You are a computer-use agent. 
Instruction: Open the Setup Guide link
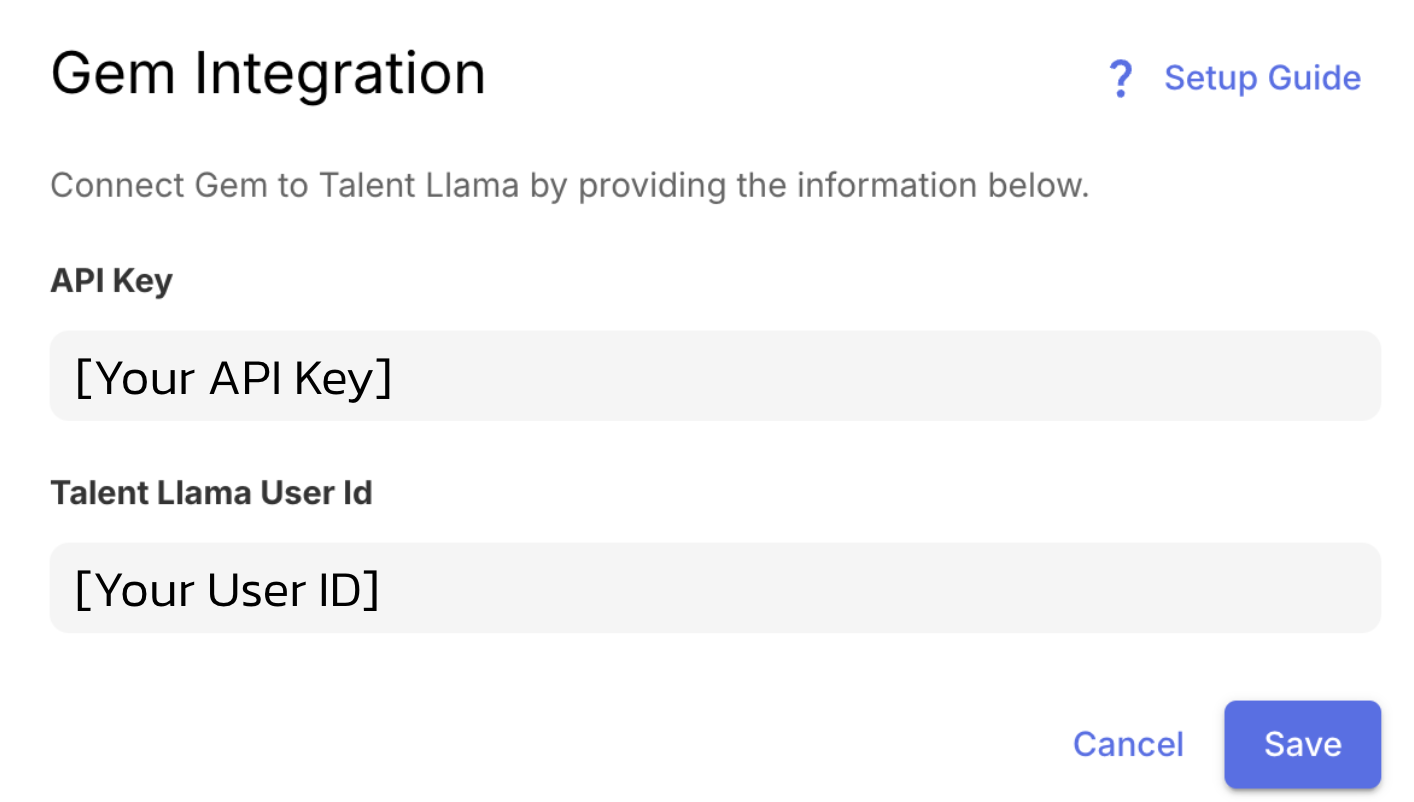point(1262,78)
